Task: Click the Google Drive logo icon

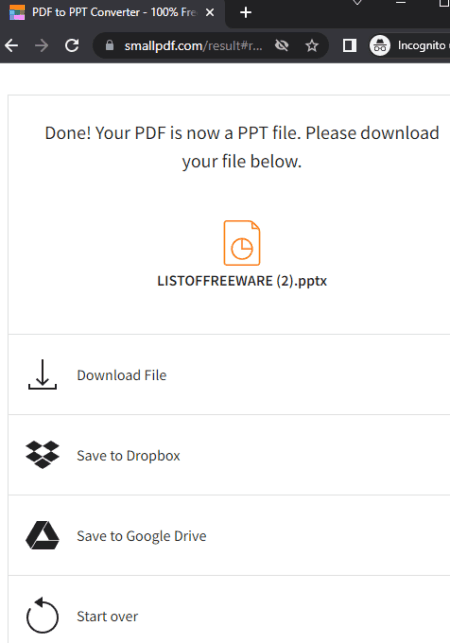Action: click(42, 535)
